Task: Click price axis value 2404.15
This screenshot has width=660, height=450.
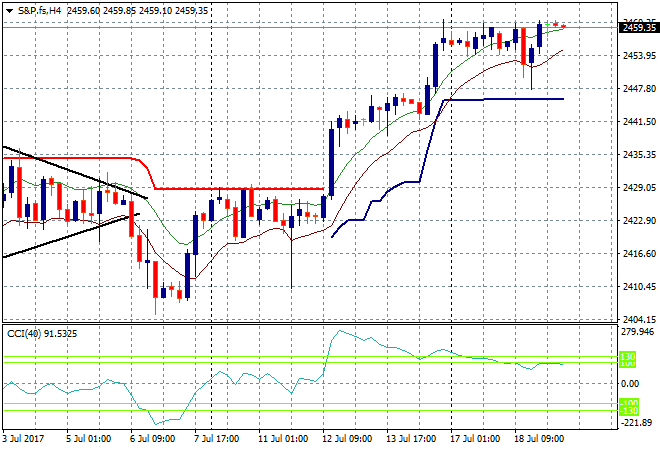Action: click(x=639, y=320)
